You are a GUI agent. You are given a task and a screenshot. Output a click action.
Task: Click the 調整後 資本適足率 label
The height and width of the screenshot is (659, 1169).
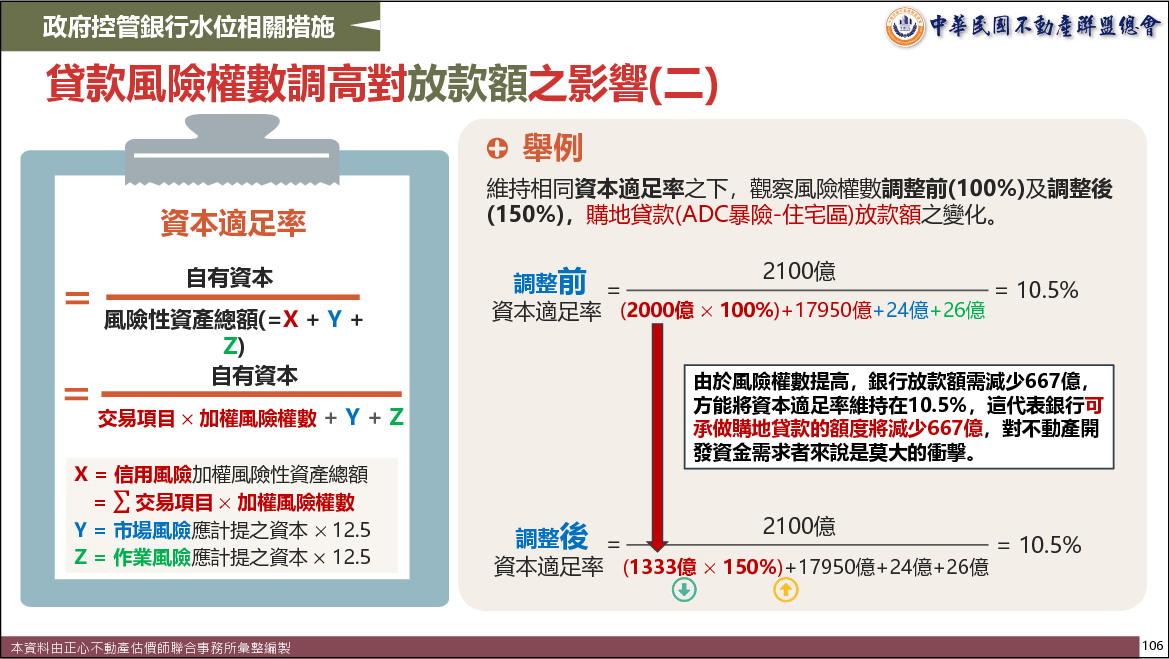pos(548,552)
